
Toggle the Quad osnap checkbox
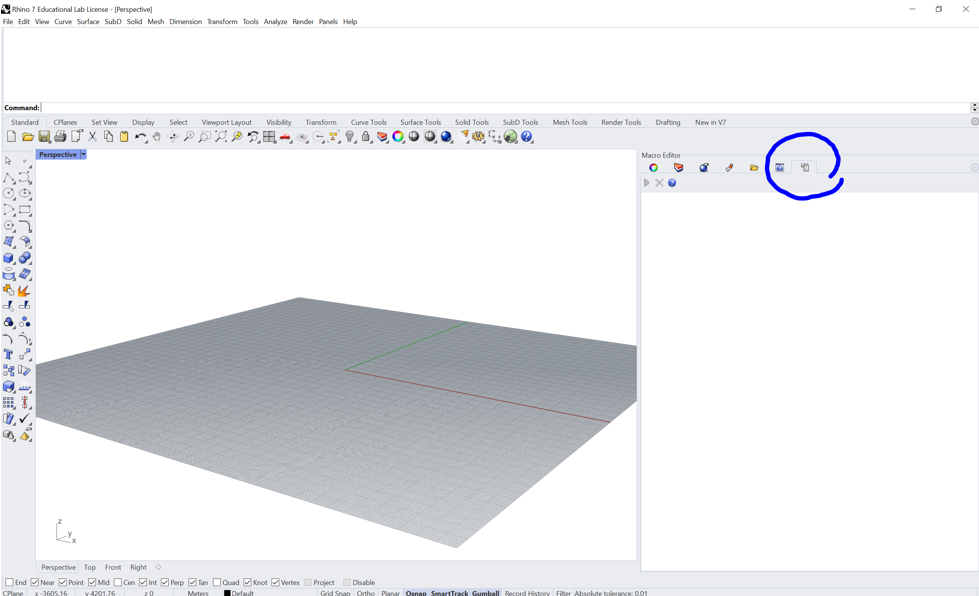217,582
